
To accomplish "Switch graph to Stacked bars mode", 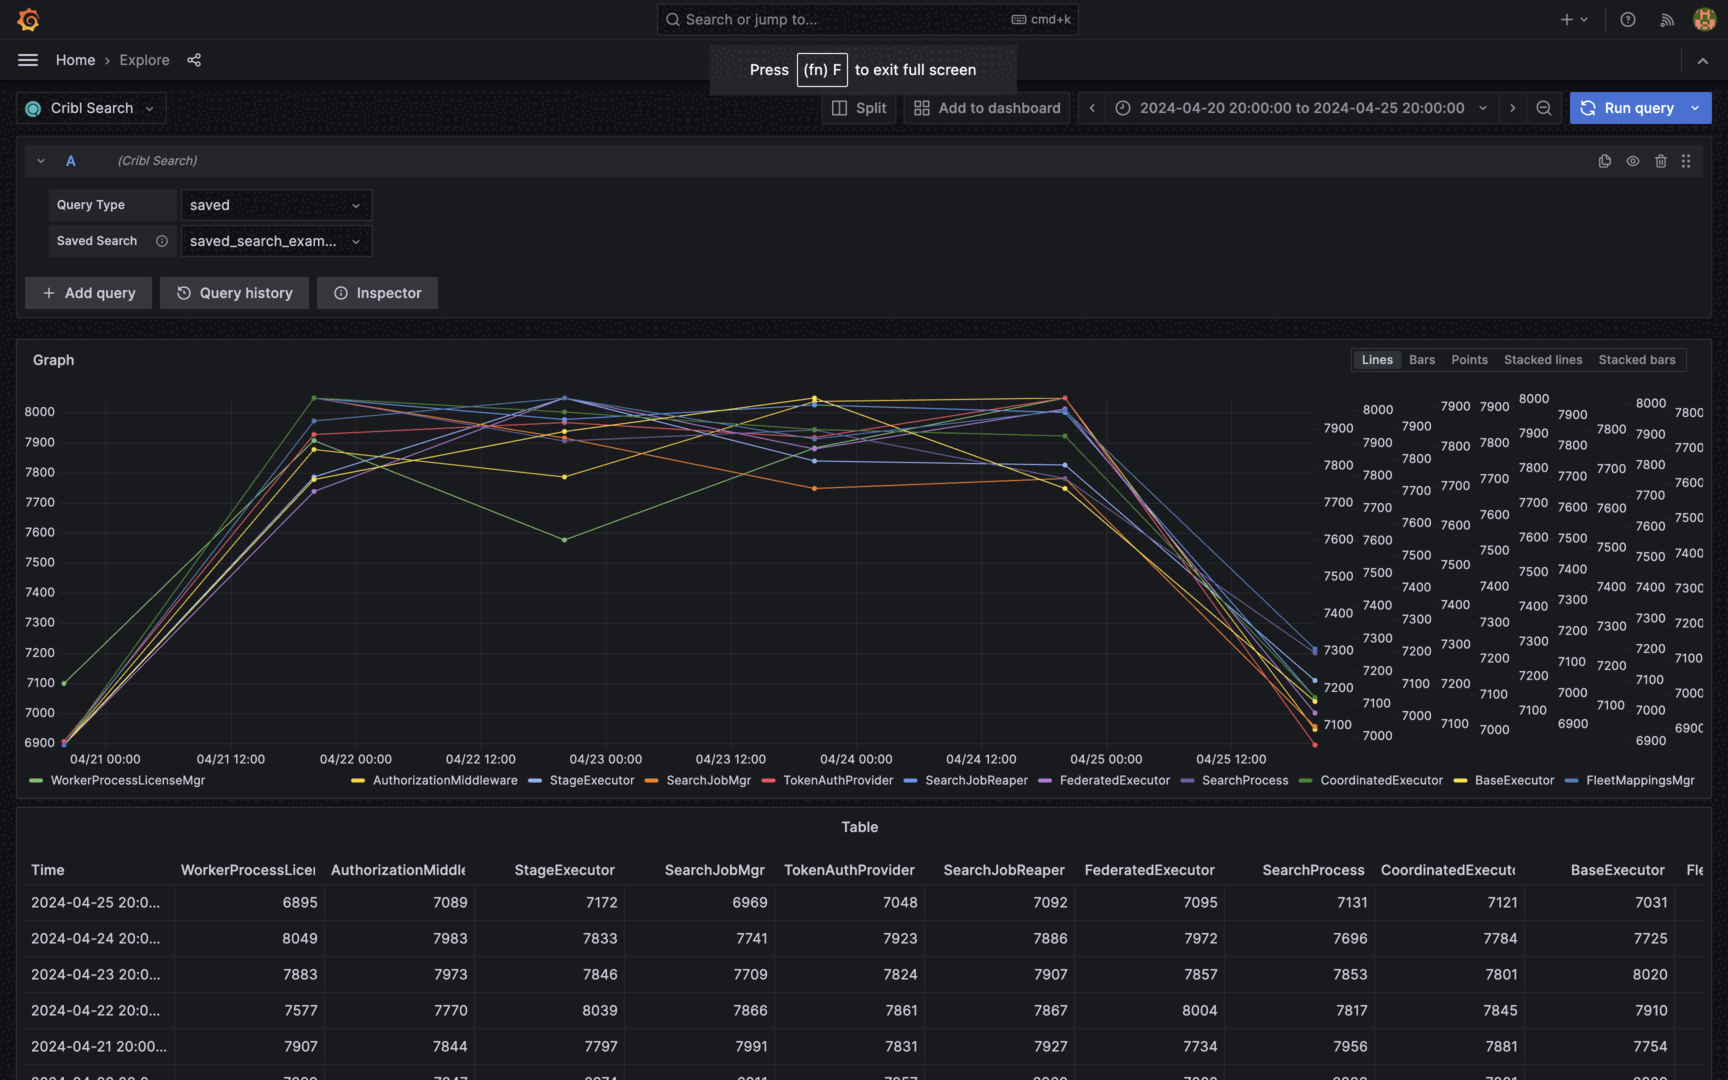I will tap(1637, 359).
